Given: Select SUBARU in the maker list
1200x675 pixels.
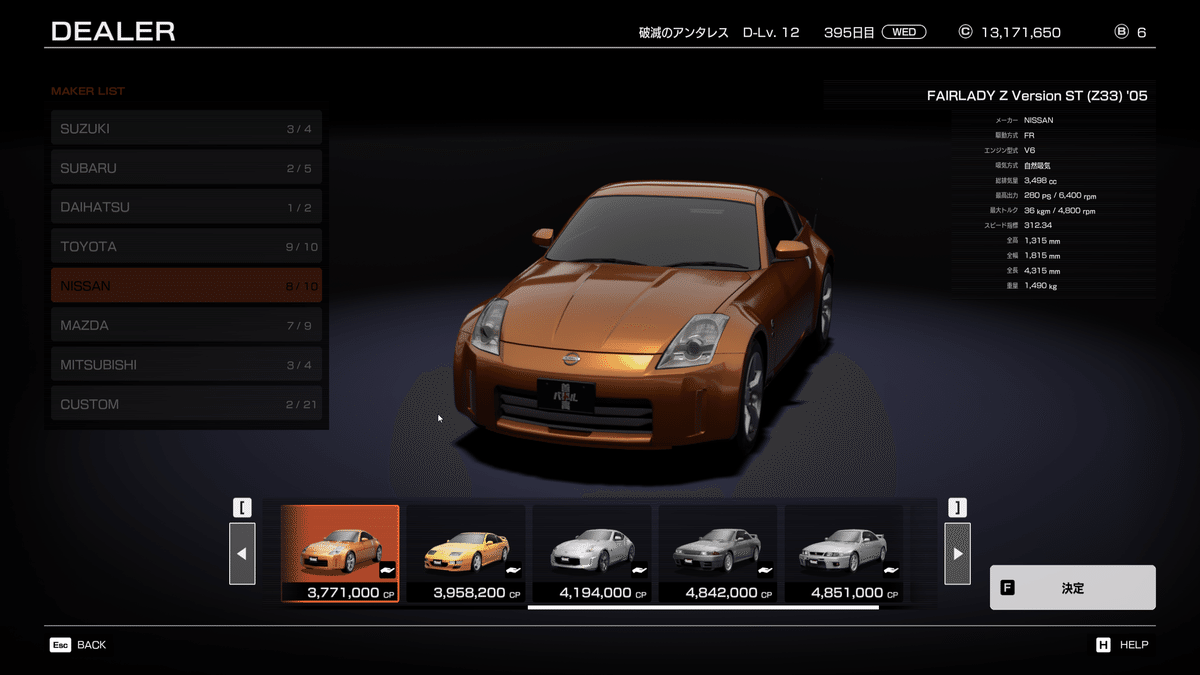Looking at the screenshot, I should pyautogui.click(x=186, y=168).
